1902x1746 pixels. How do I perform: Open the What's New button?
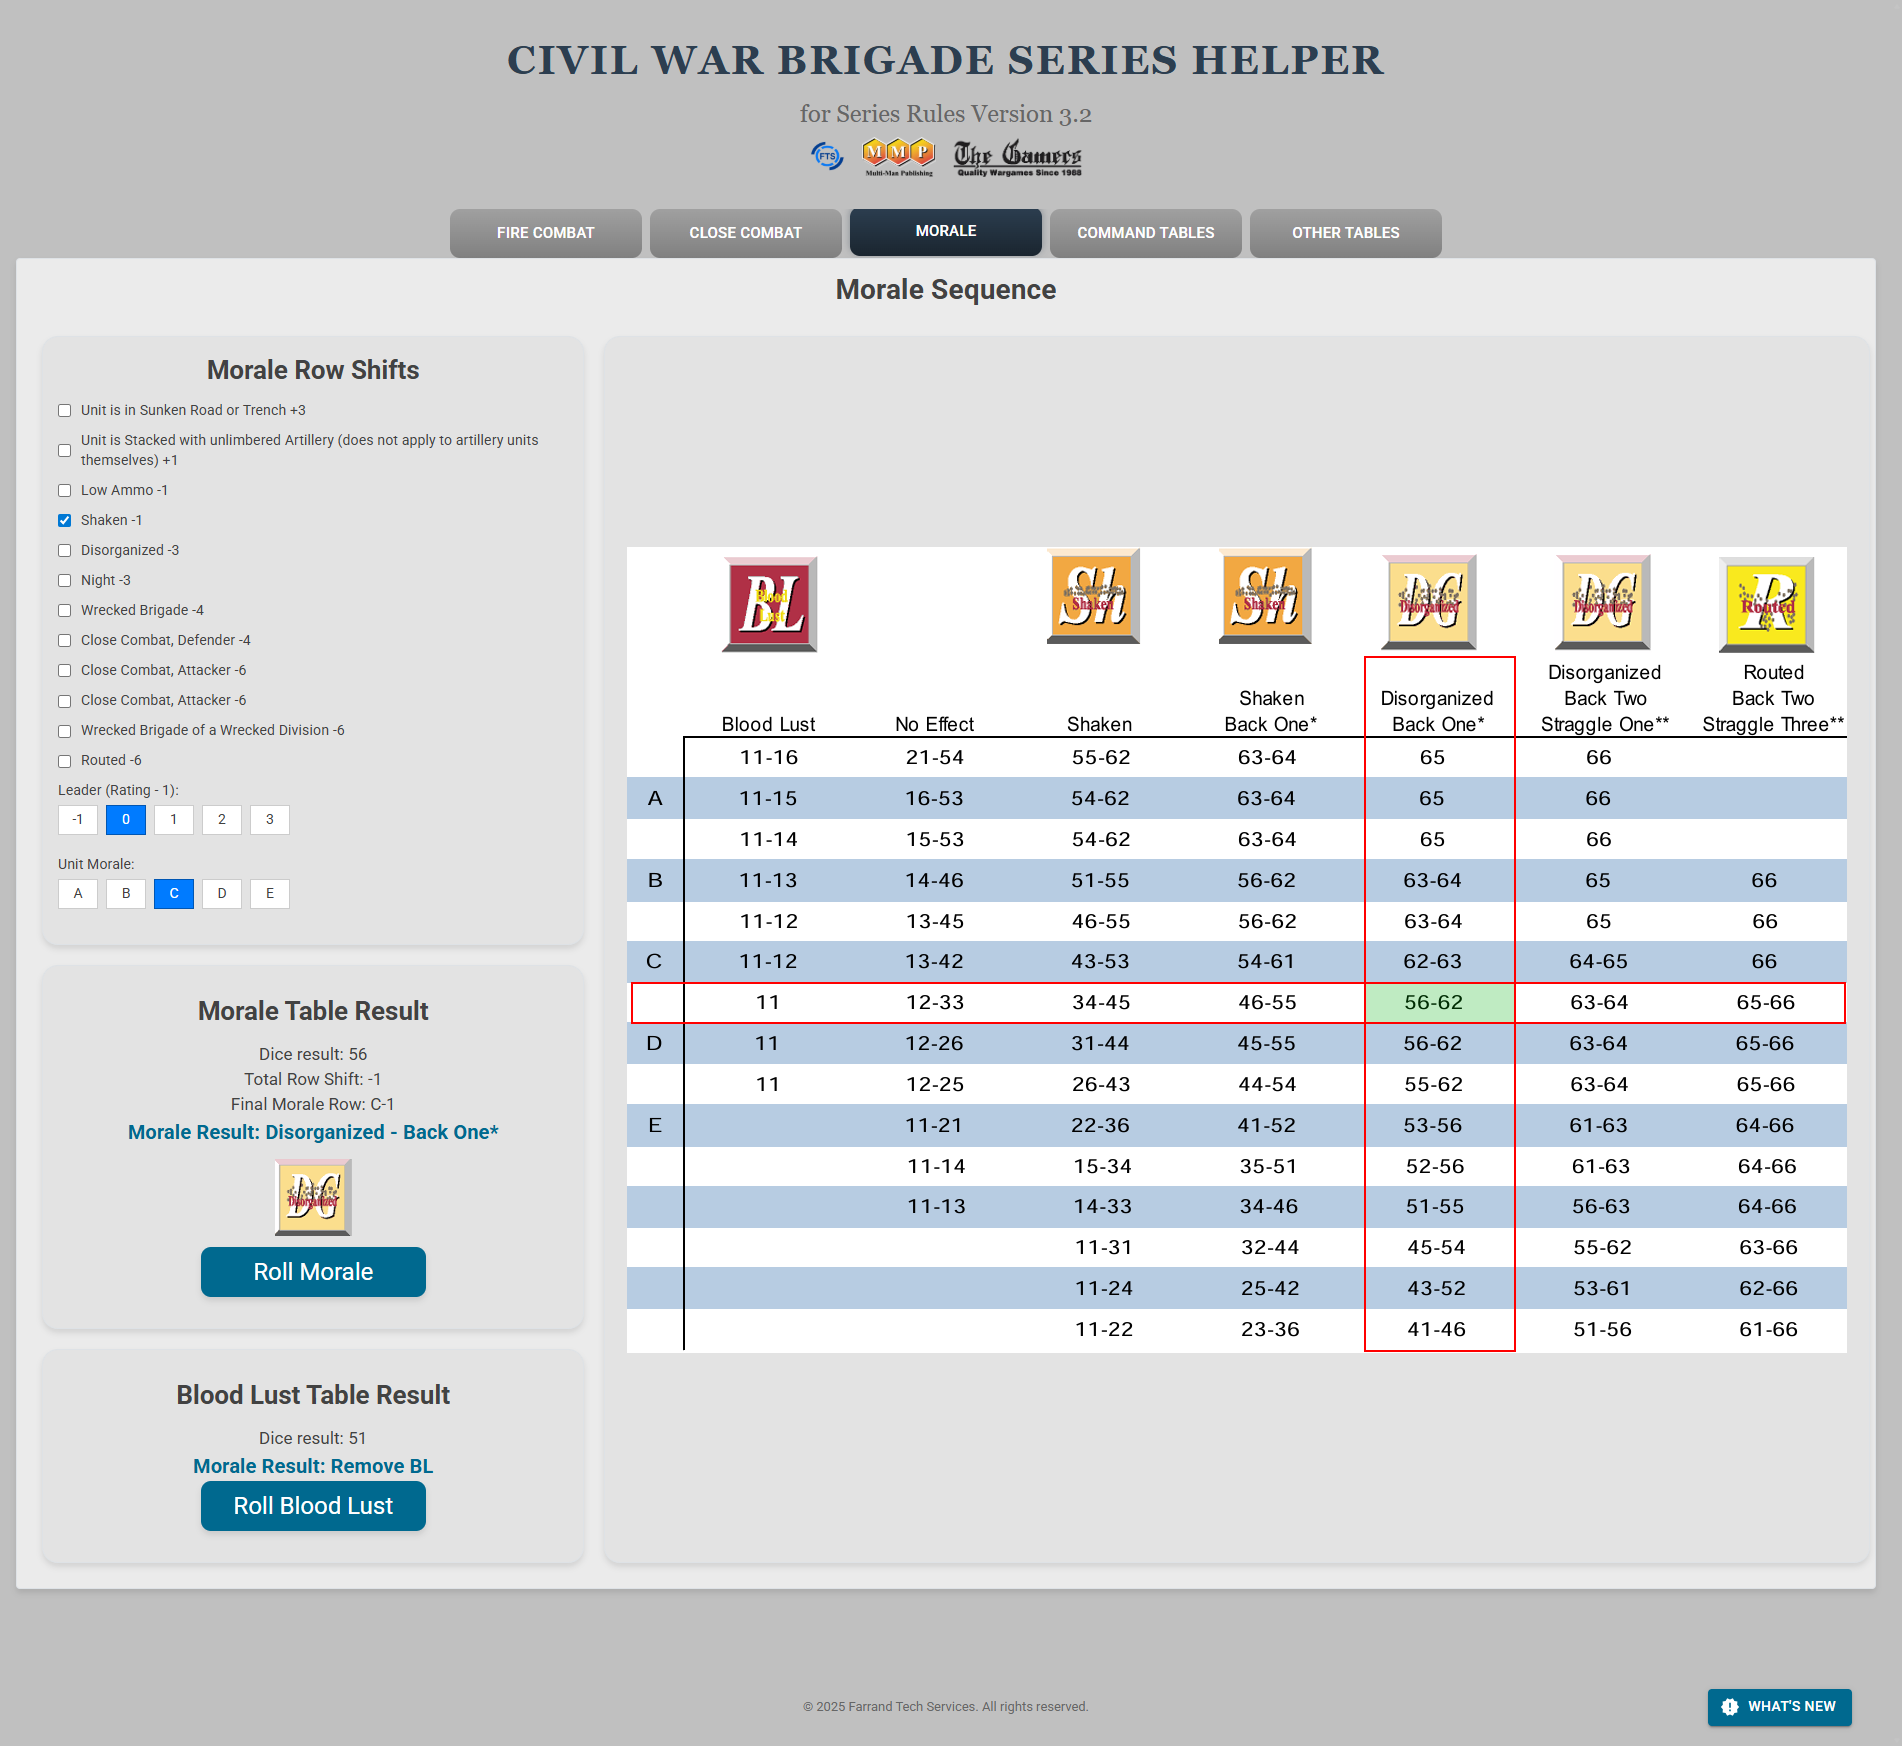click(x=1780, y=1707)
